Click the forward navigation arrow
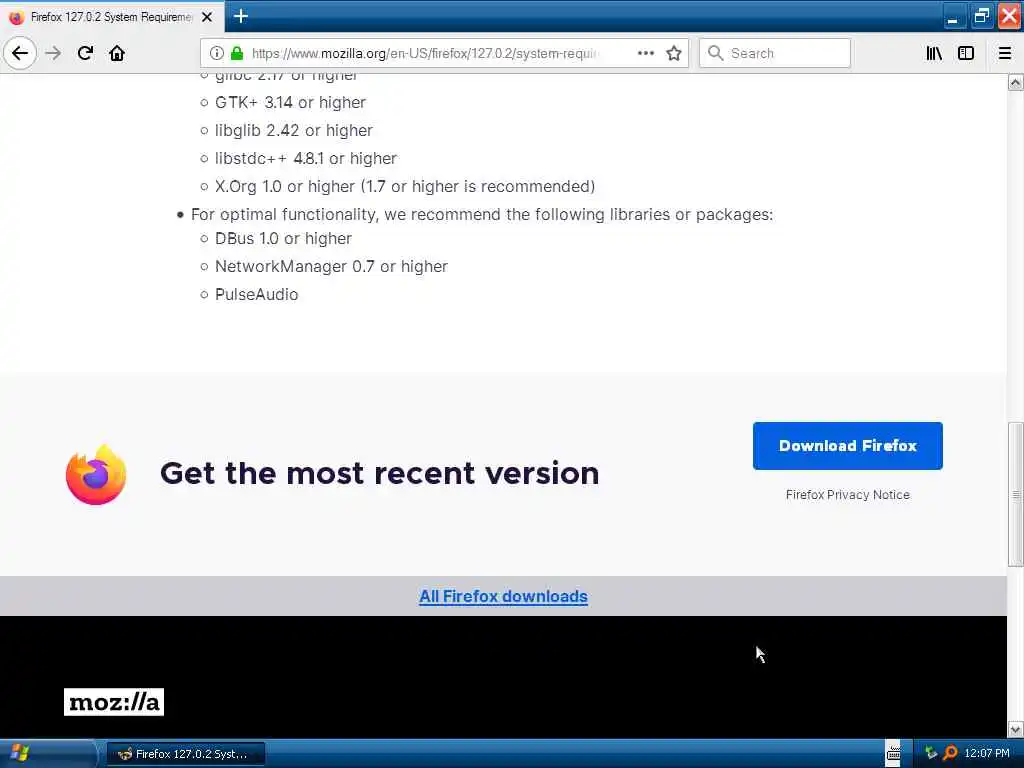The height and width of the screenshot is (768, 1024). click(x=53, y=53)
